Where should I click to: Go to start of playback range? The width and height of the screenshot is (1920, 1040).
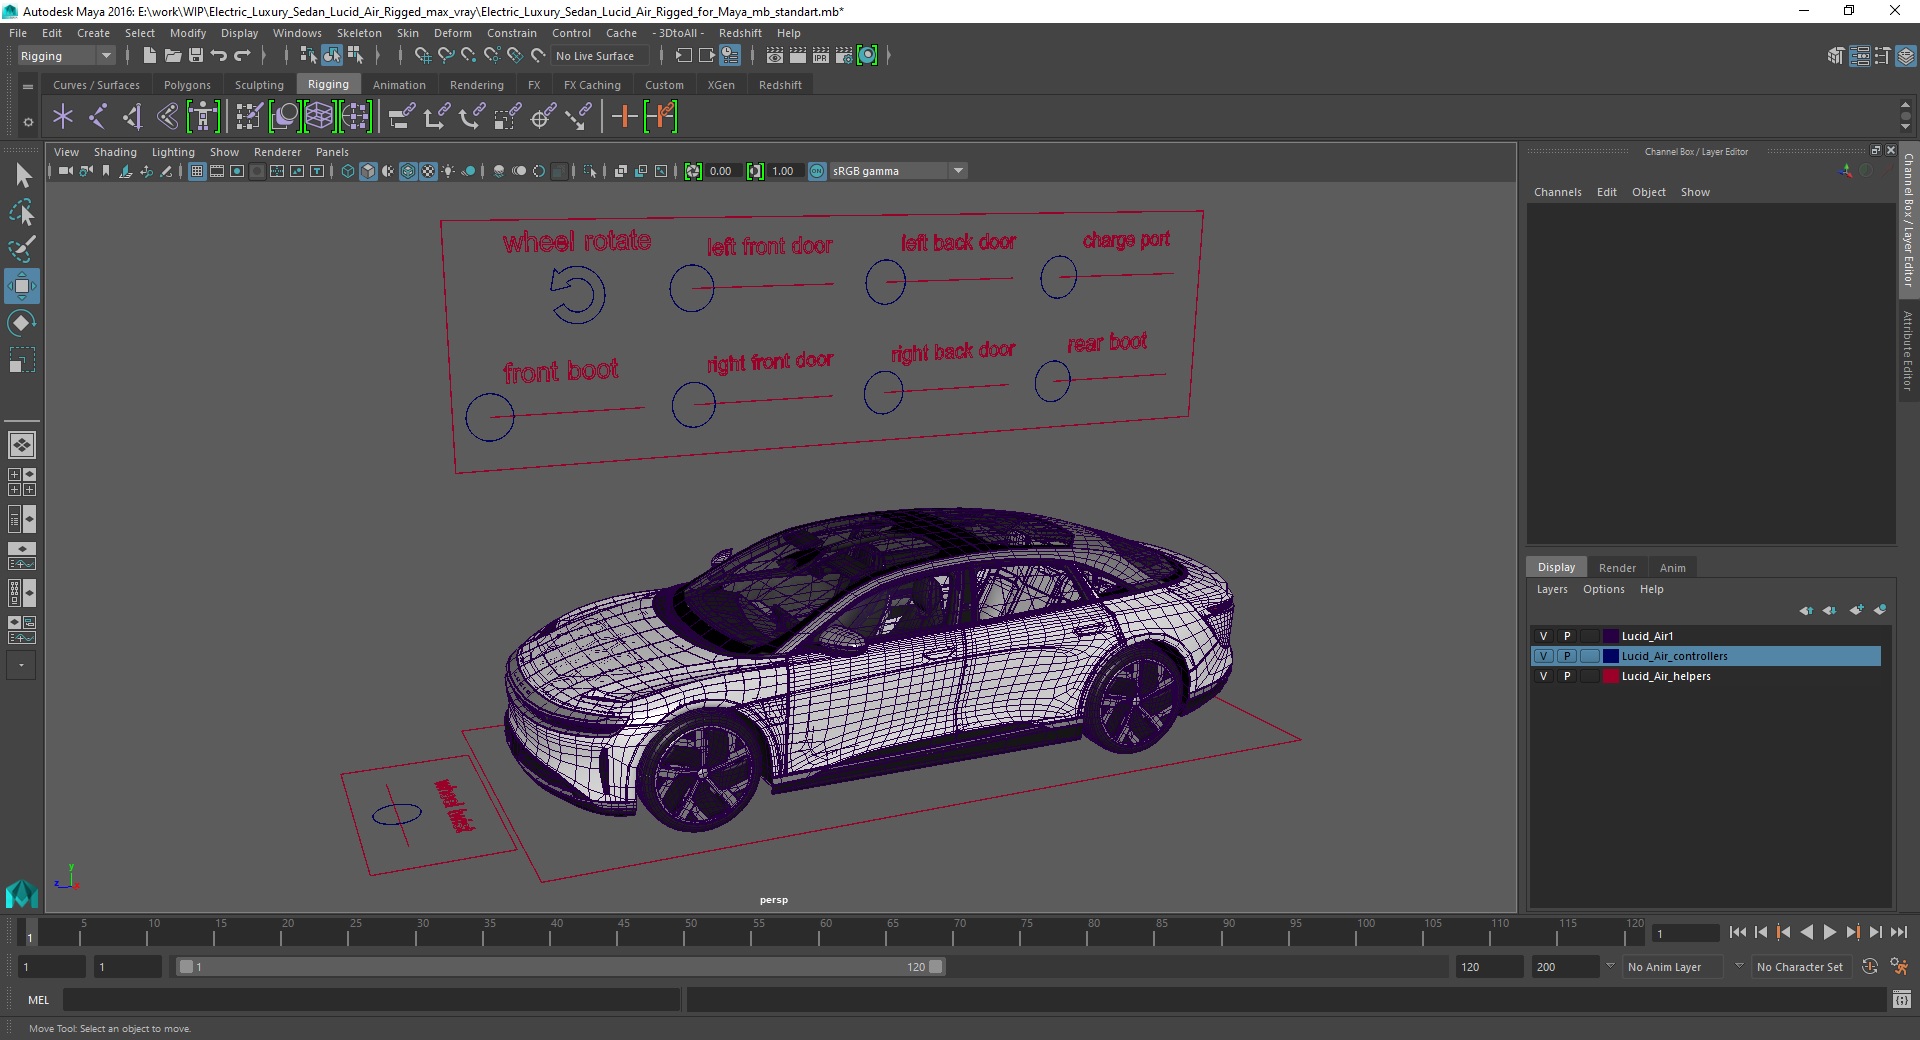pyautogui.click(x=1737, y=932)
